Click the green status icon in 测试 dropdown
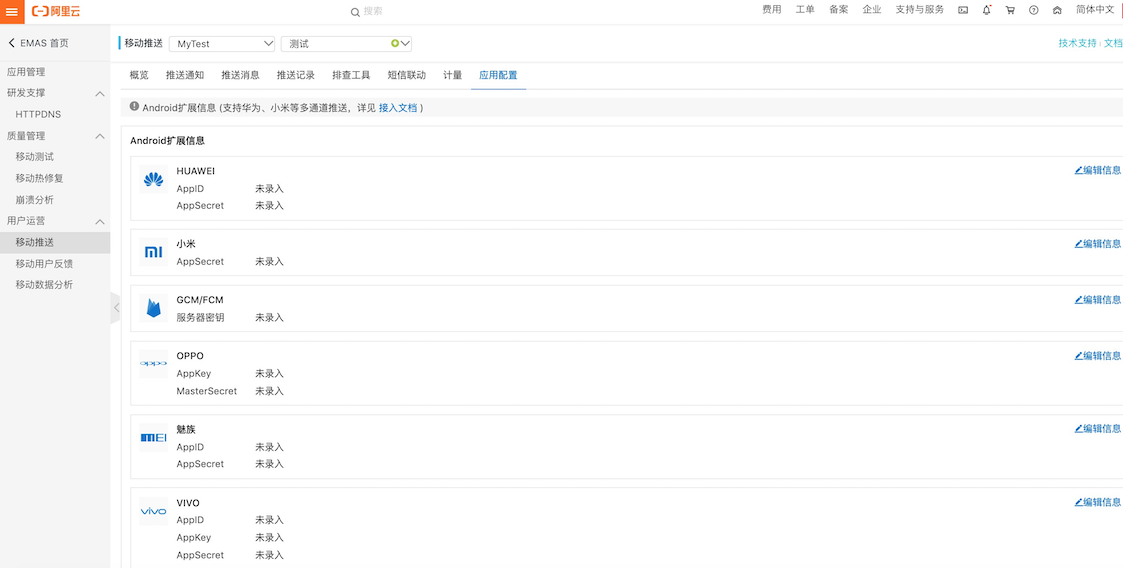The height and width of the screenshot is (568, 1123). [395, 44]
